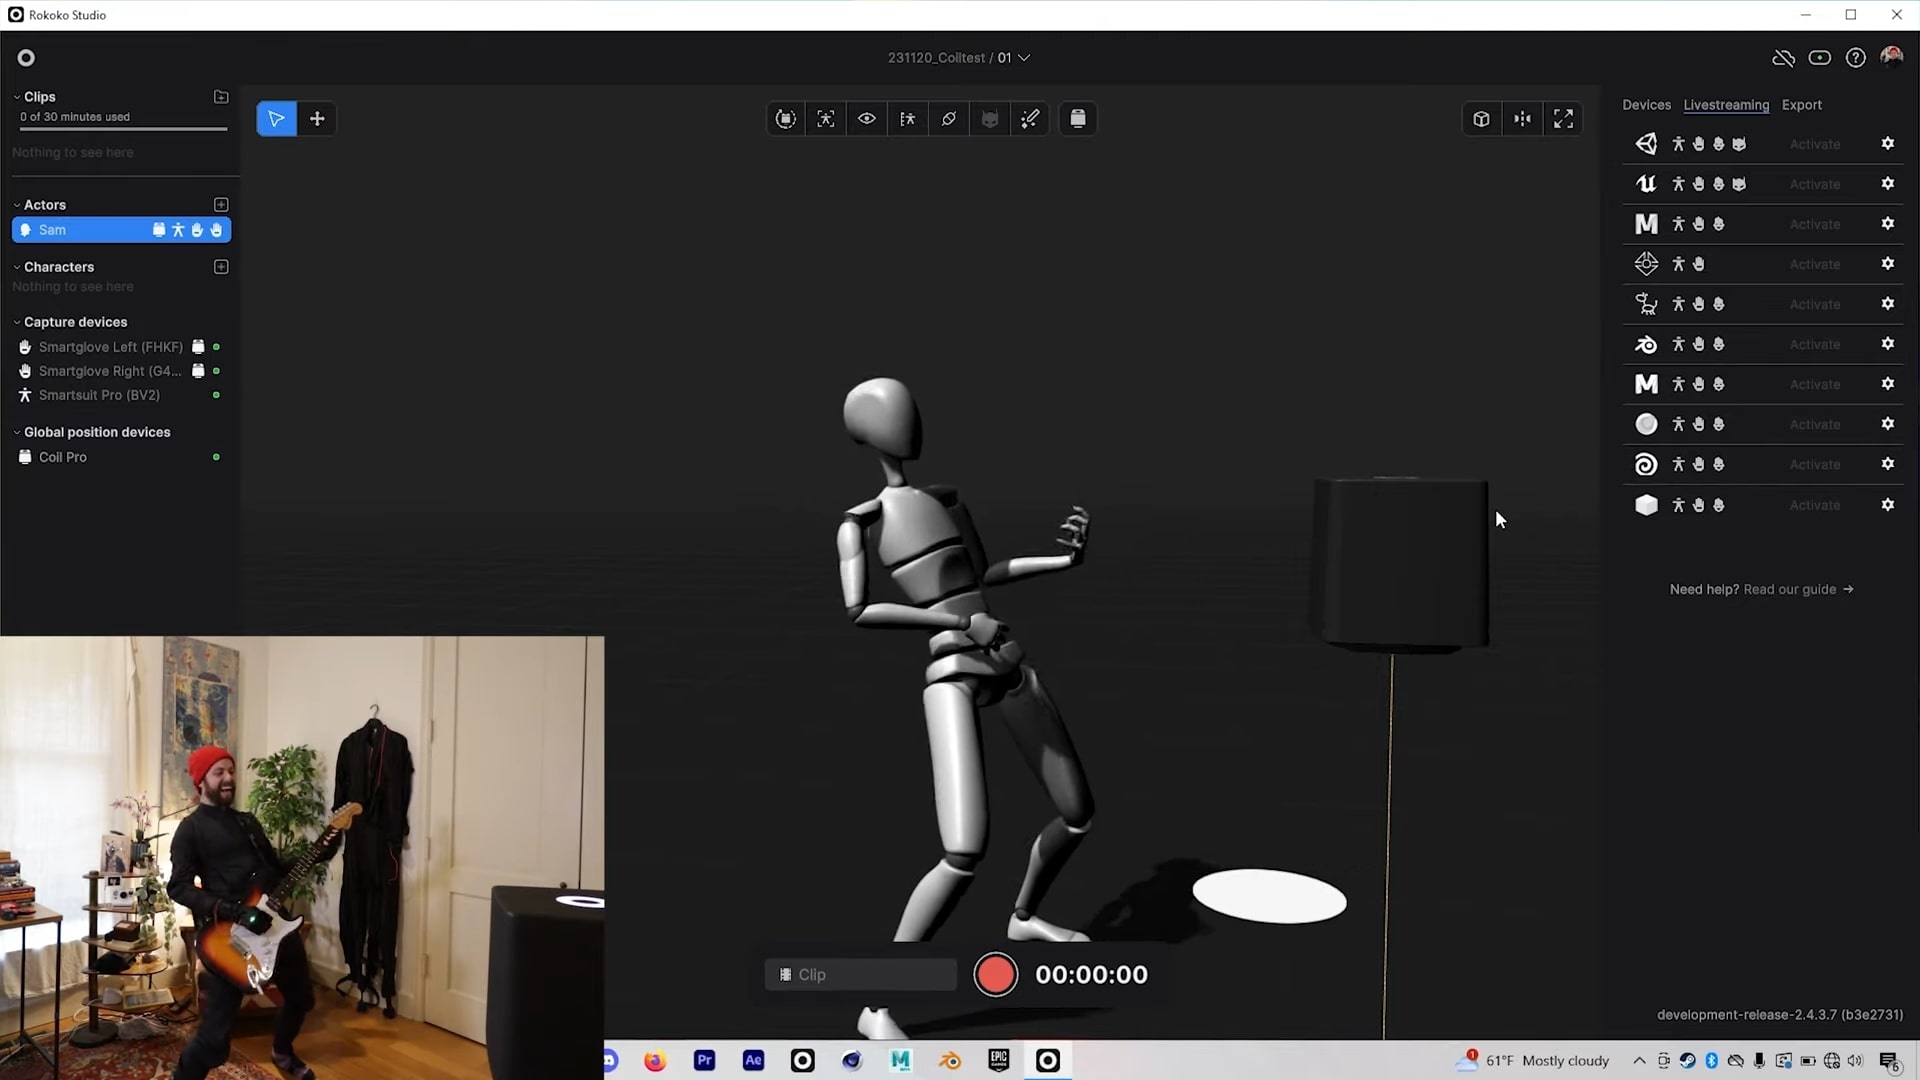
Task: Click the Unreal Engine livestream icon
Action: (x=1646, y=183)
